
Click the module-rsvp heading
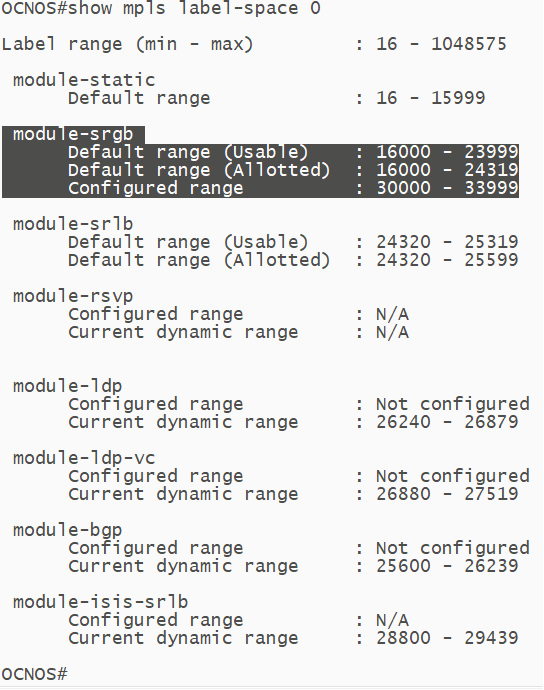click(x=73, y=296)
